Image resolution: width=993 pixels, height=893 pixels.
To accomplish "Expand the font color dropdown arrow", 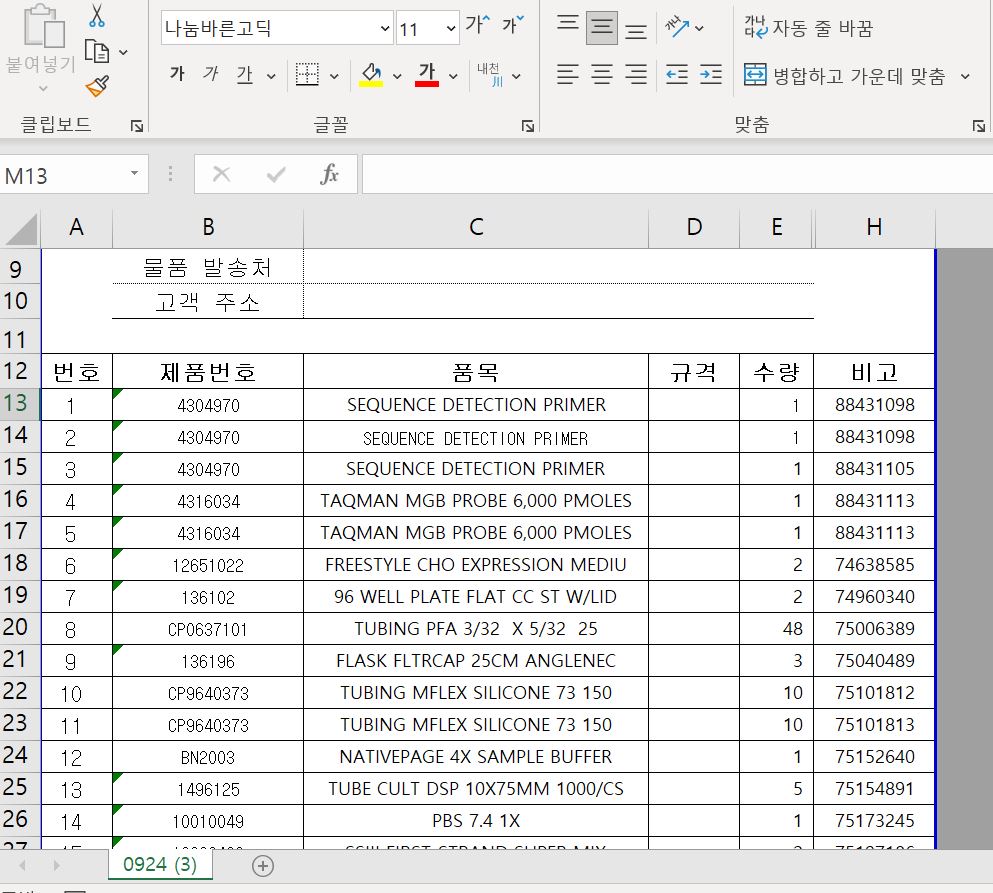I will click(453, 77).
